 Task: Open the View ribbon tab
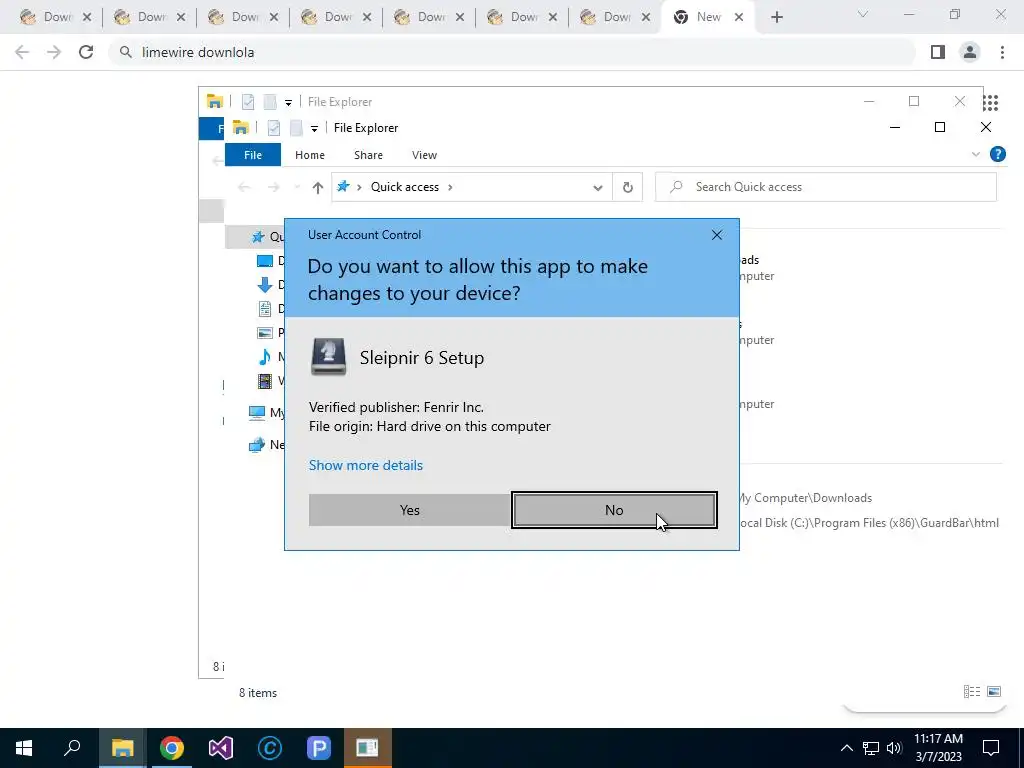click(424, 155)
